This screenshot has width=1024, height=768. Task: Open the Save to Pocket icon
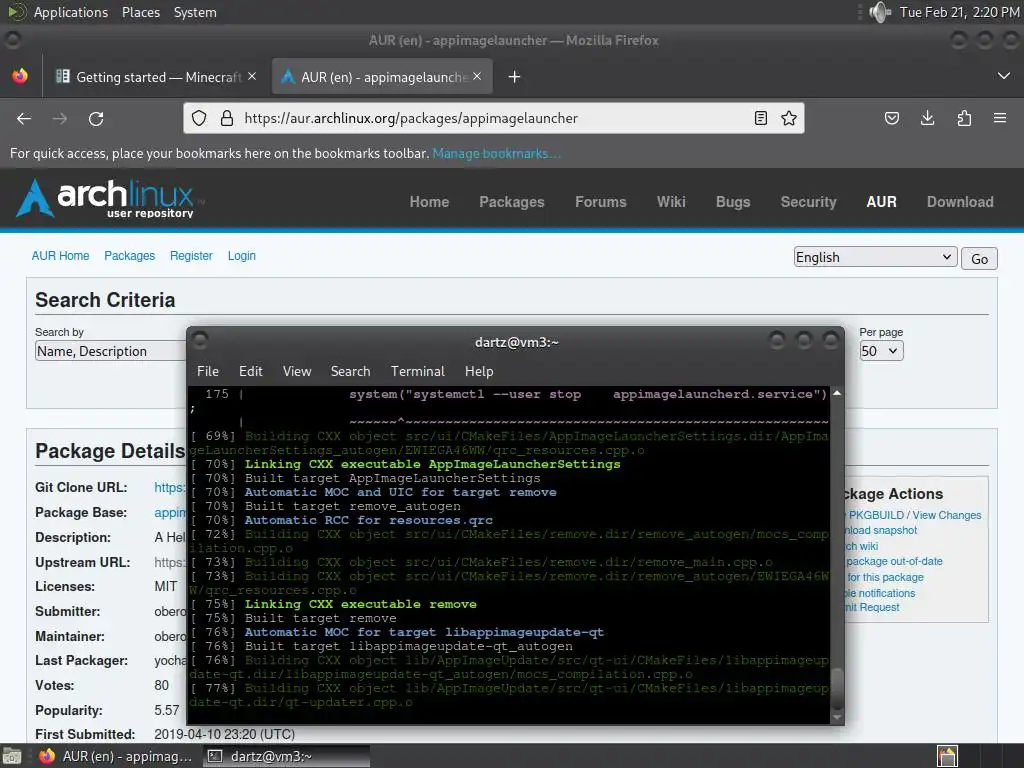pos(891,118)
